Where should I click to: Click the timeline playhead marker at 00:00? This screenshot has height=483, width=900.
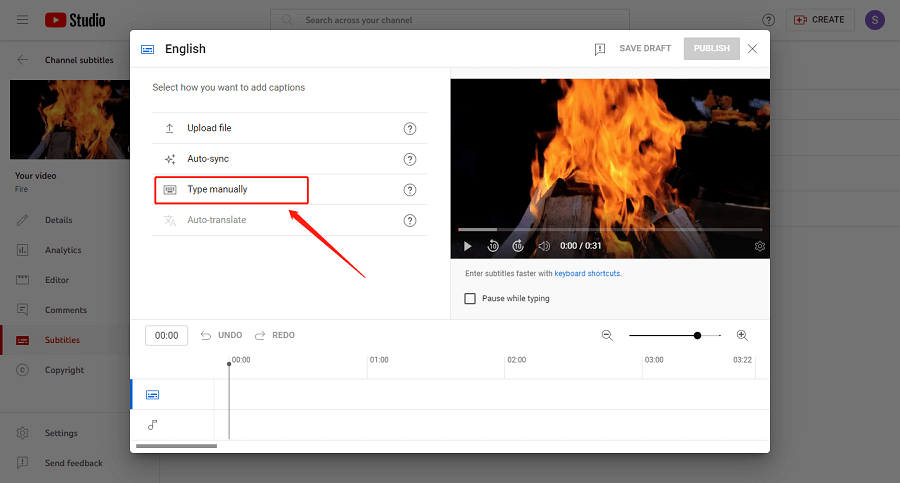tap(229, 364)
